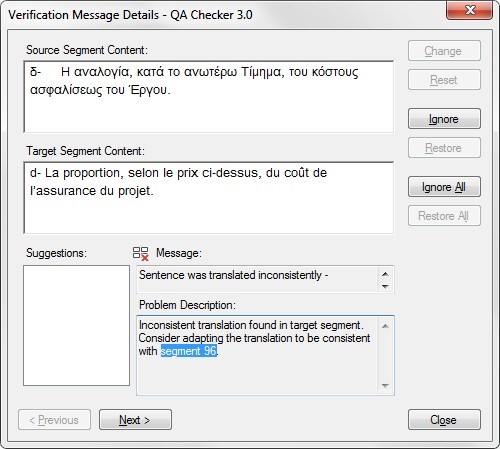Screen dimensions: 500x449
Task: Click the red X window close button
Action: click(469, 10)
